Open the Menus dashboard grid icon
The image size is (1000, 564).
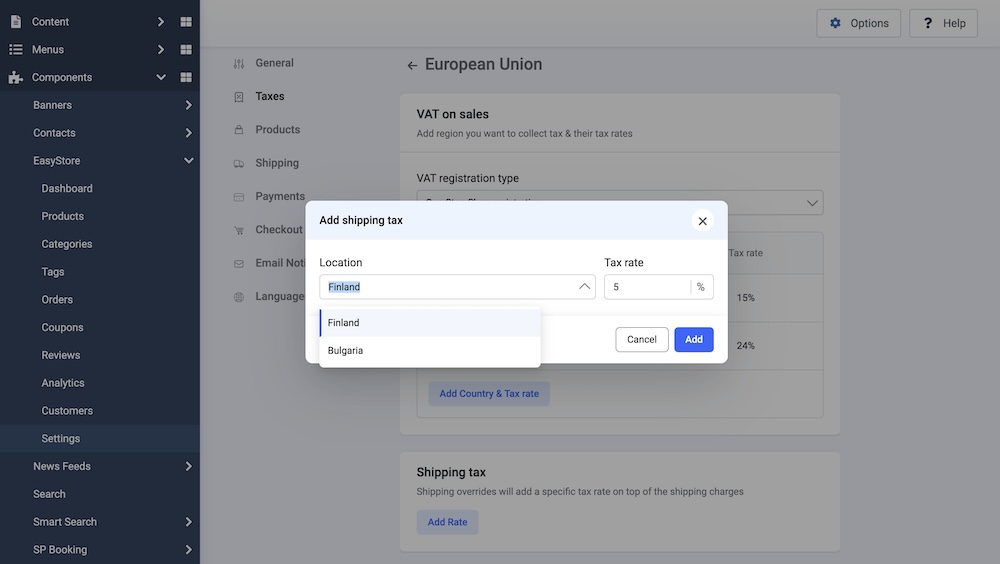[186, 50]
